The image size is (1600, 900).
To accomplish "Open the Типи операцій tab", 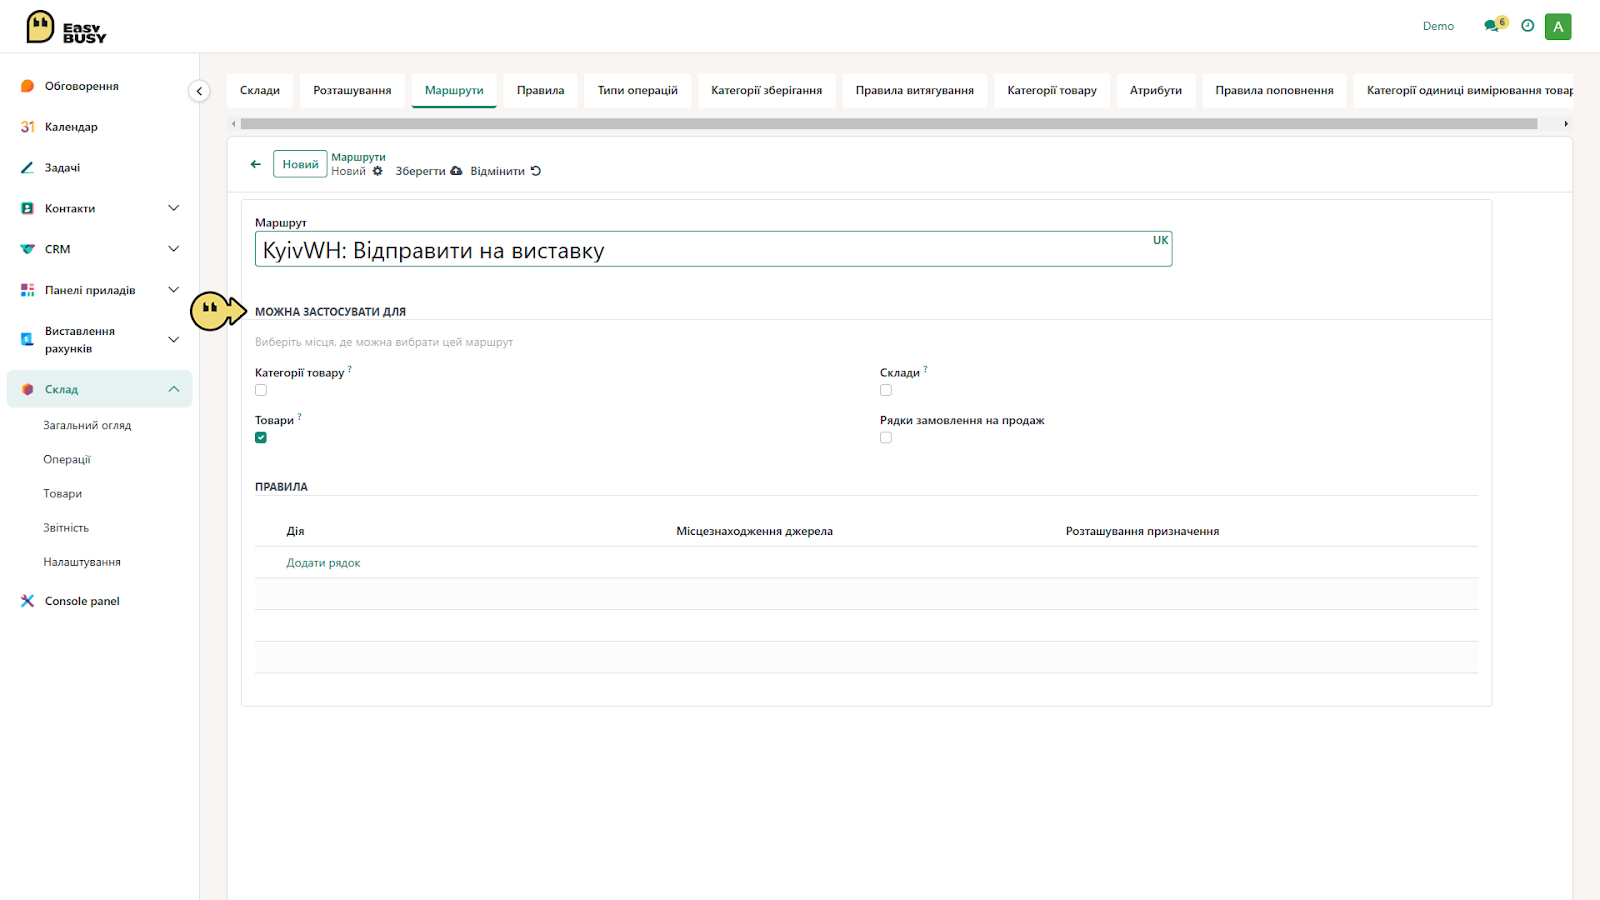I will tap(638, 90).
